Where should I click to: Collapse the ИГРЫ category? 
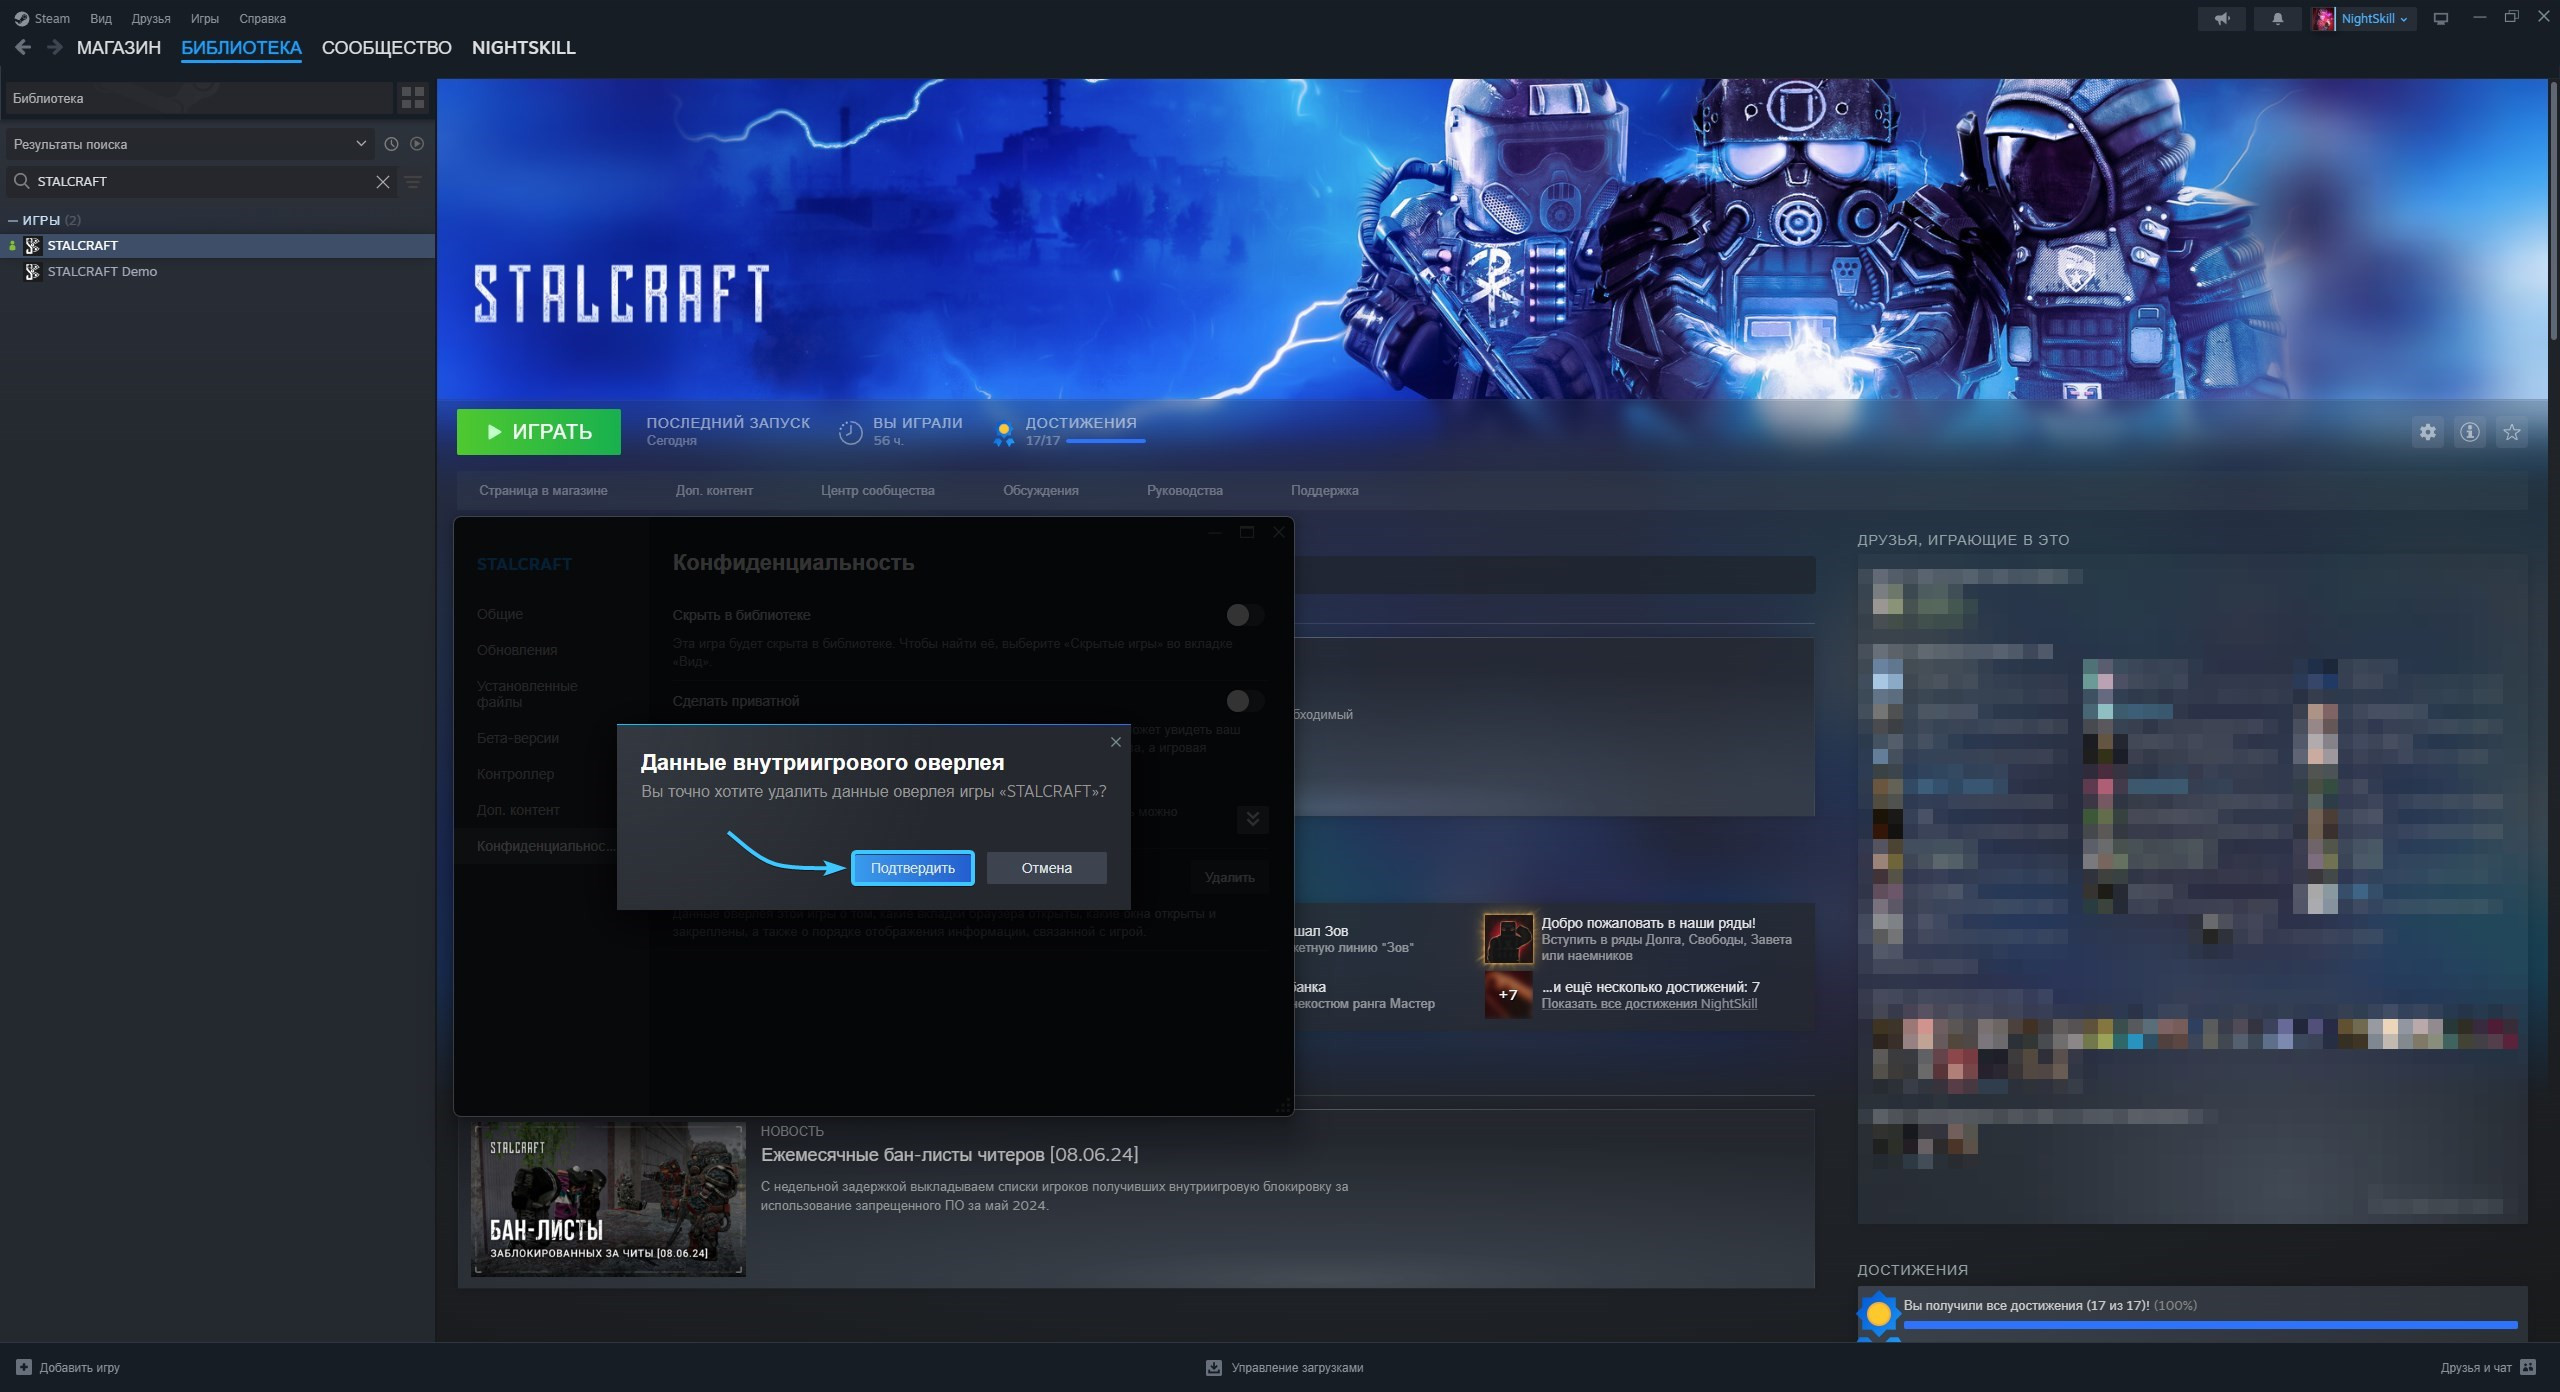(13, 220)
